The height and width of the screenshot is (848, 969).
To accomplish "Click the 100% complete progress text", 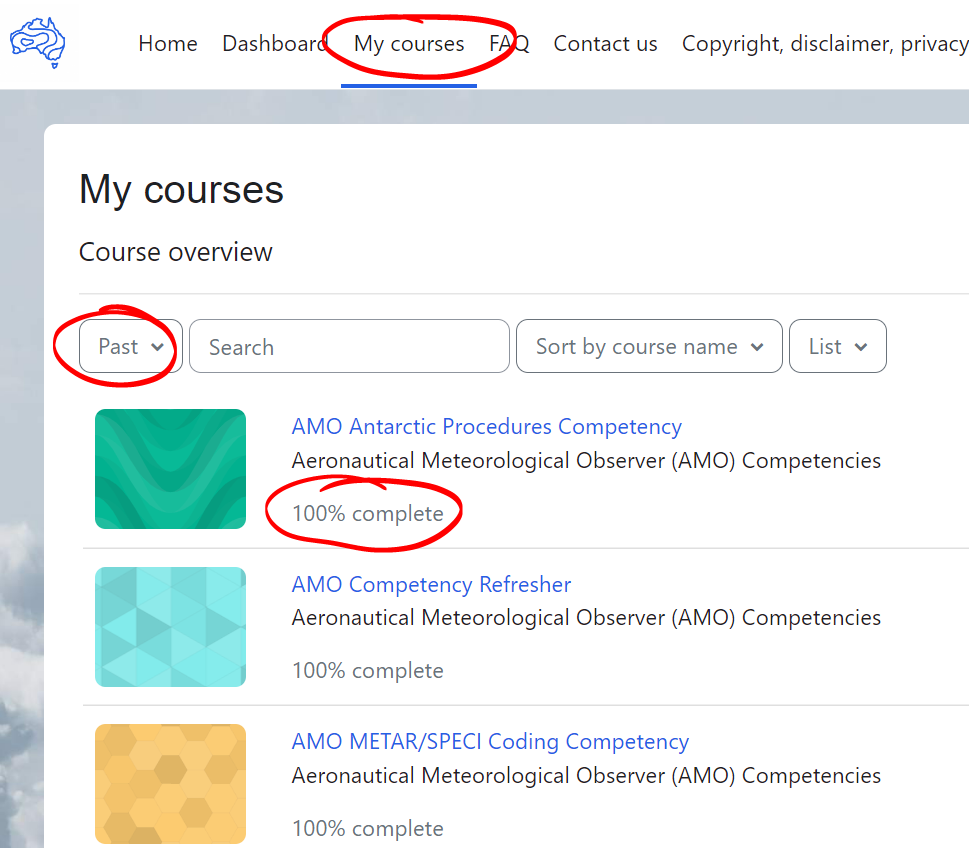I will (367, 512).
